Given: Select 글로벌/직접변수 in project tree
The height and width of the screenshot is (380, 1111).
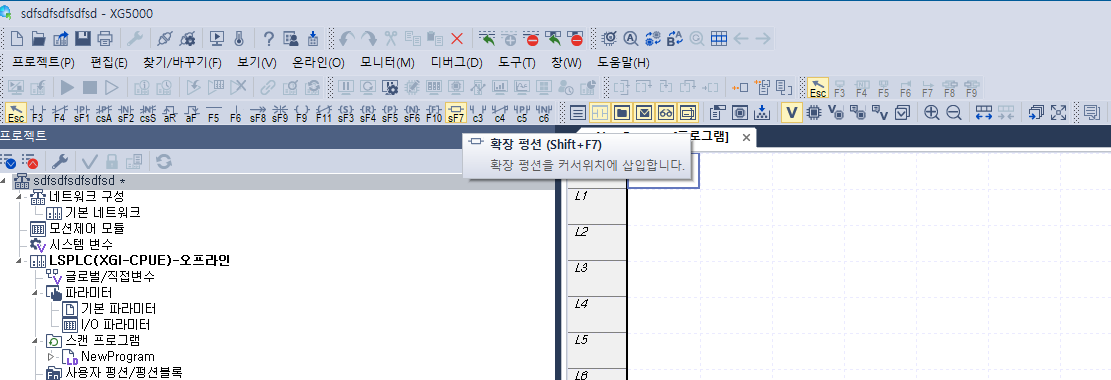Looking at the screenshot, I should pyautogui.click(x=110, y=276).
